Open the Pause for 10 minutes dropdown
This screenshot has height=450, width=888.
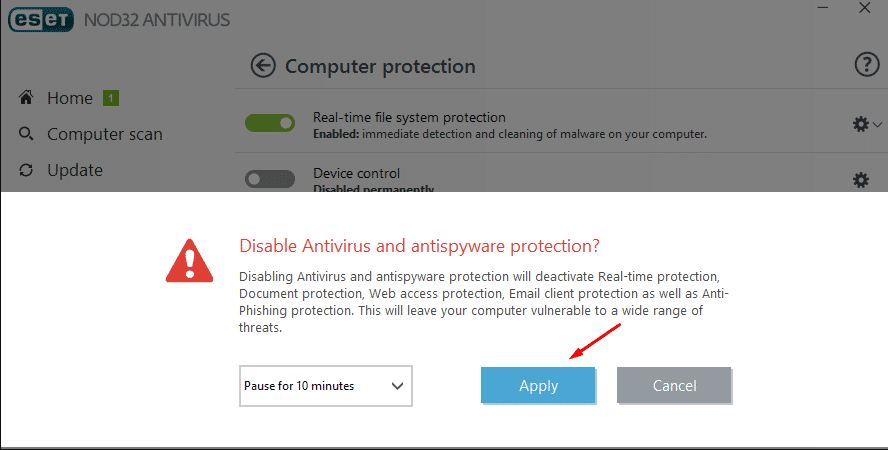[x=326, y=386]
